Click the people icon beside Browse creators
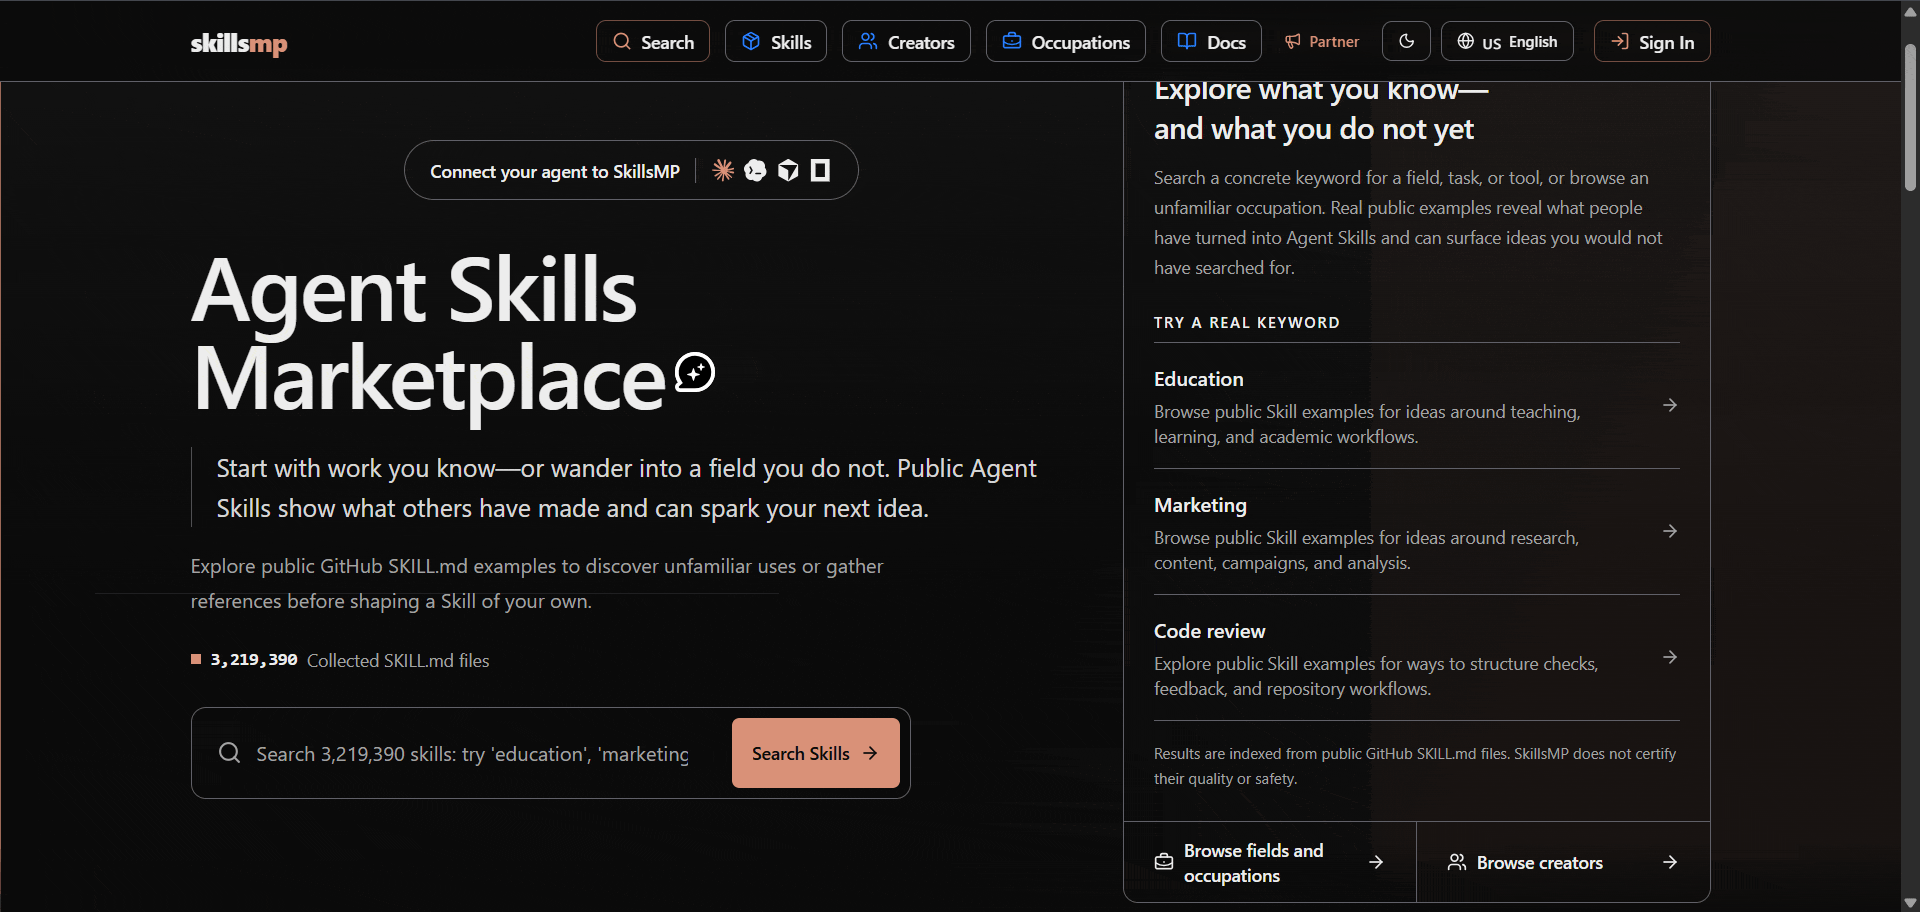This screenshot has height=912, width=1920. [1457, 862]
